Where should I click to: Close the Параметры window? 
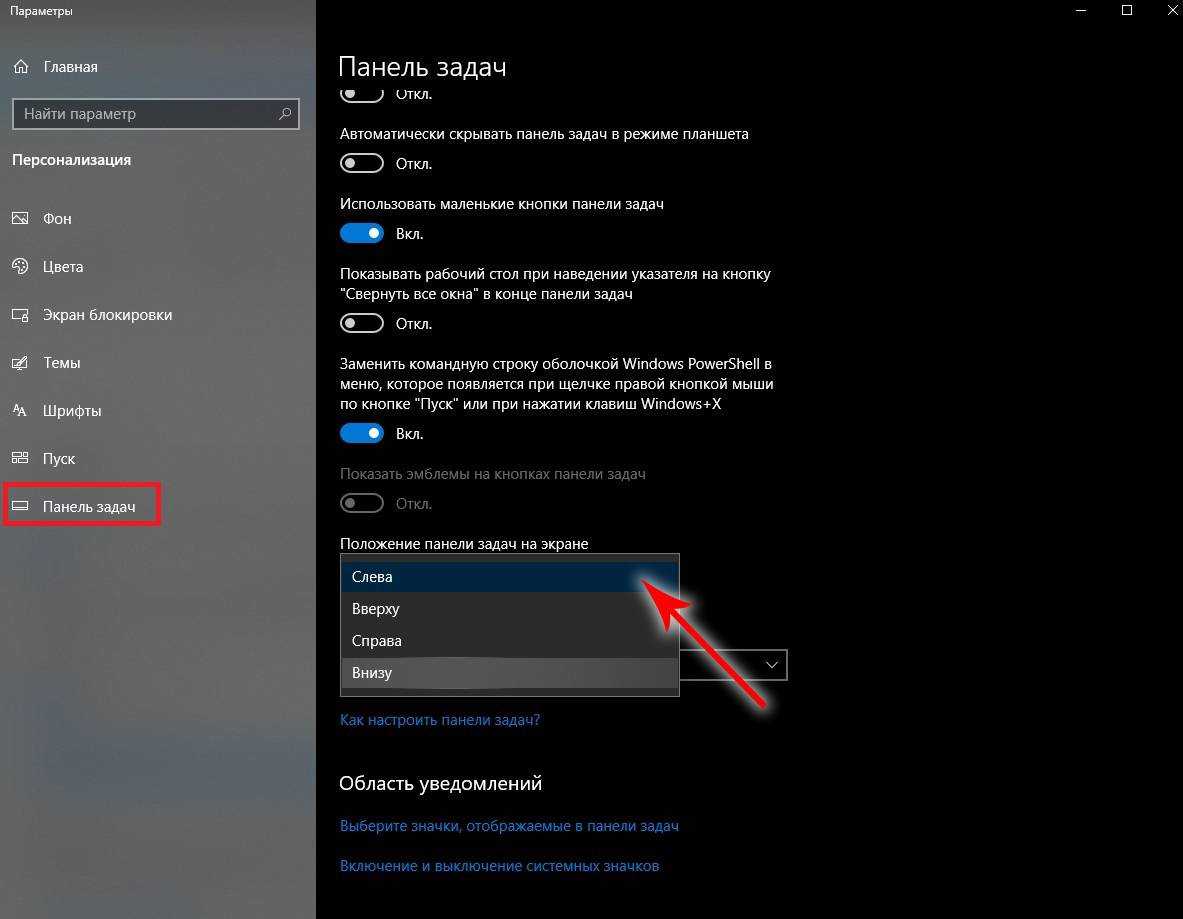pos(1172,11)
